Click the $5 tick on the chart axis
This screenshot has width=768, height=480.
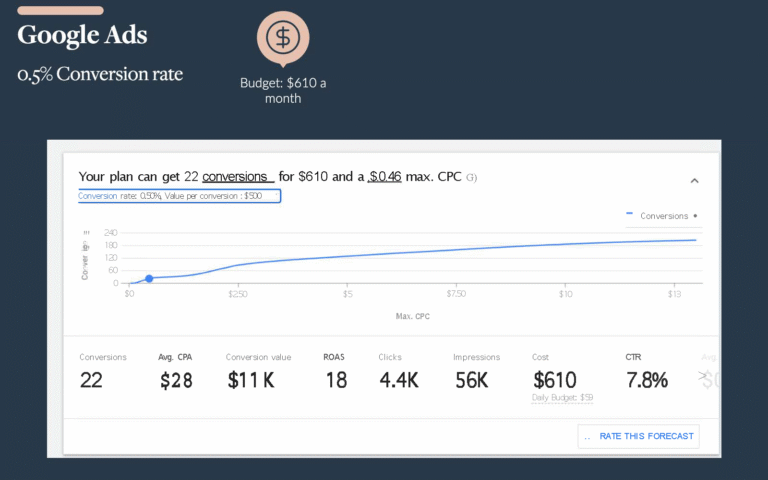347,294
